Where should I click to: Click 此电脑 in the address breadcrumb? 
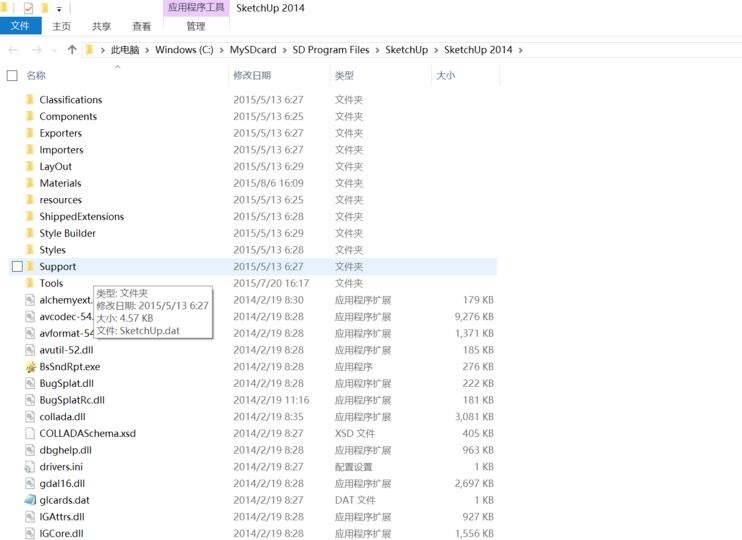125,50
